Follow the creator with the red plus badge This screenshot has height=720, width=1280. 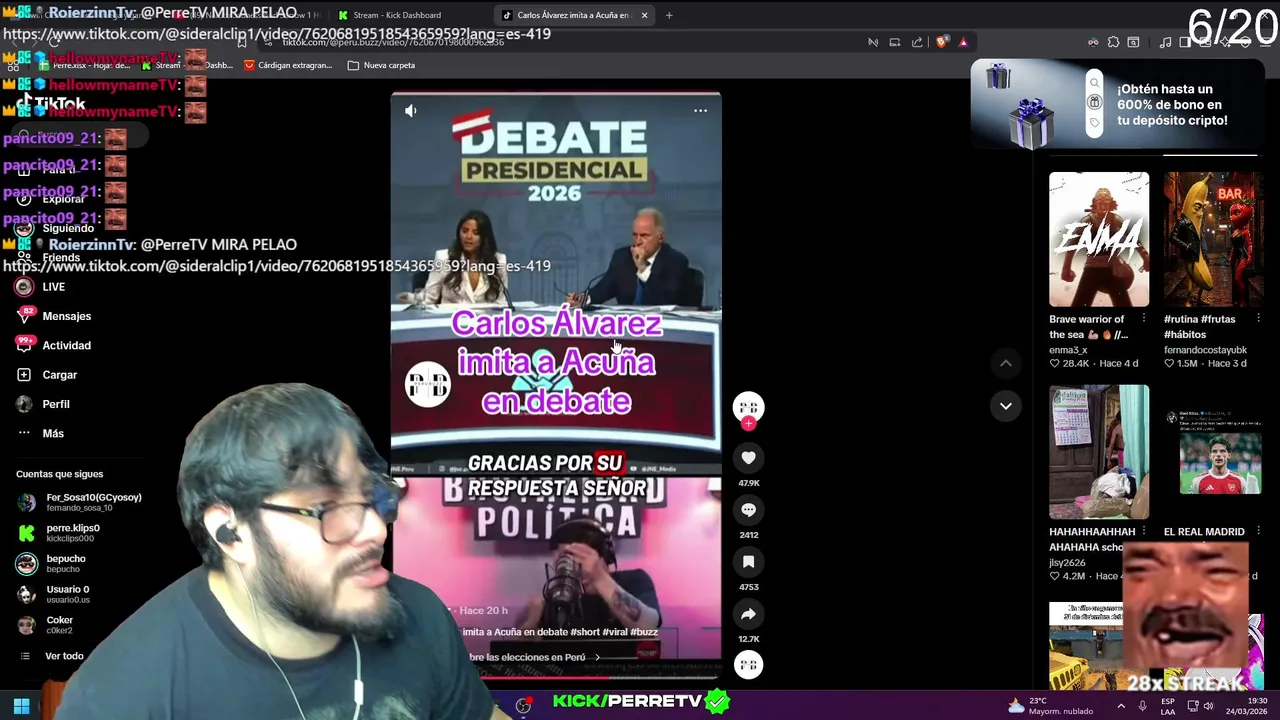[x=748, y=424]
